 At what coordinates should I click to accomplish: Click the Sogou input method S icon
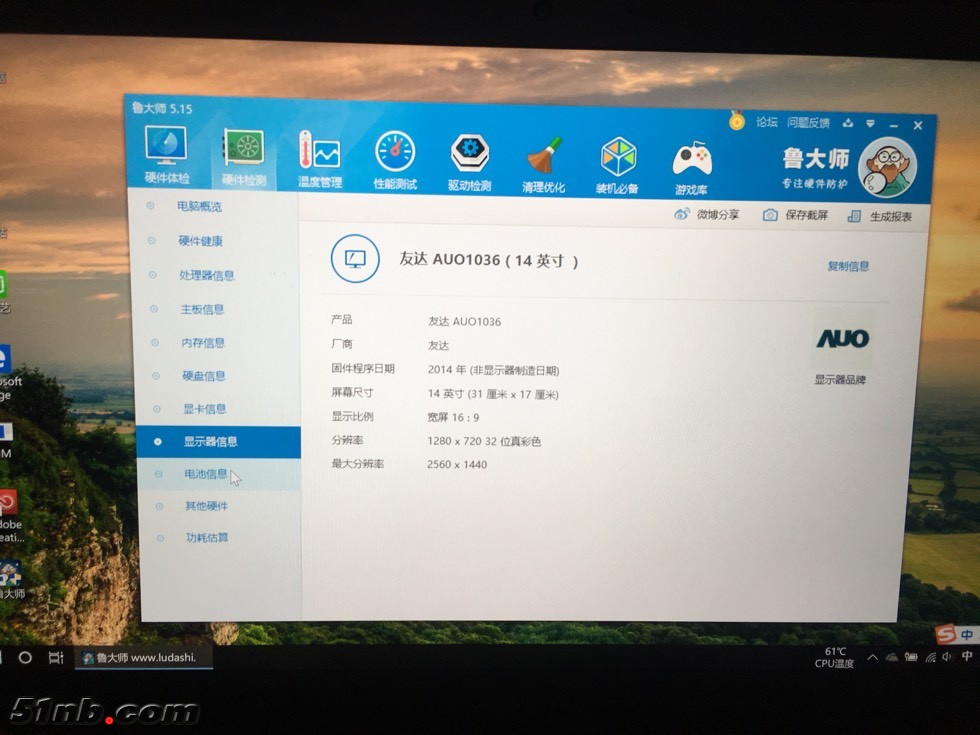[946, 634]
